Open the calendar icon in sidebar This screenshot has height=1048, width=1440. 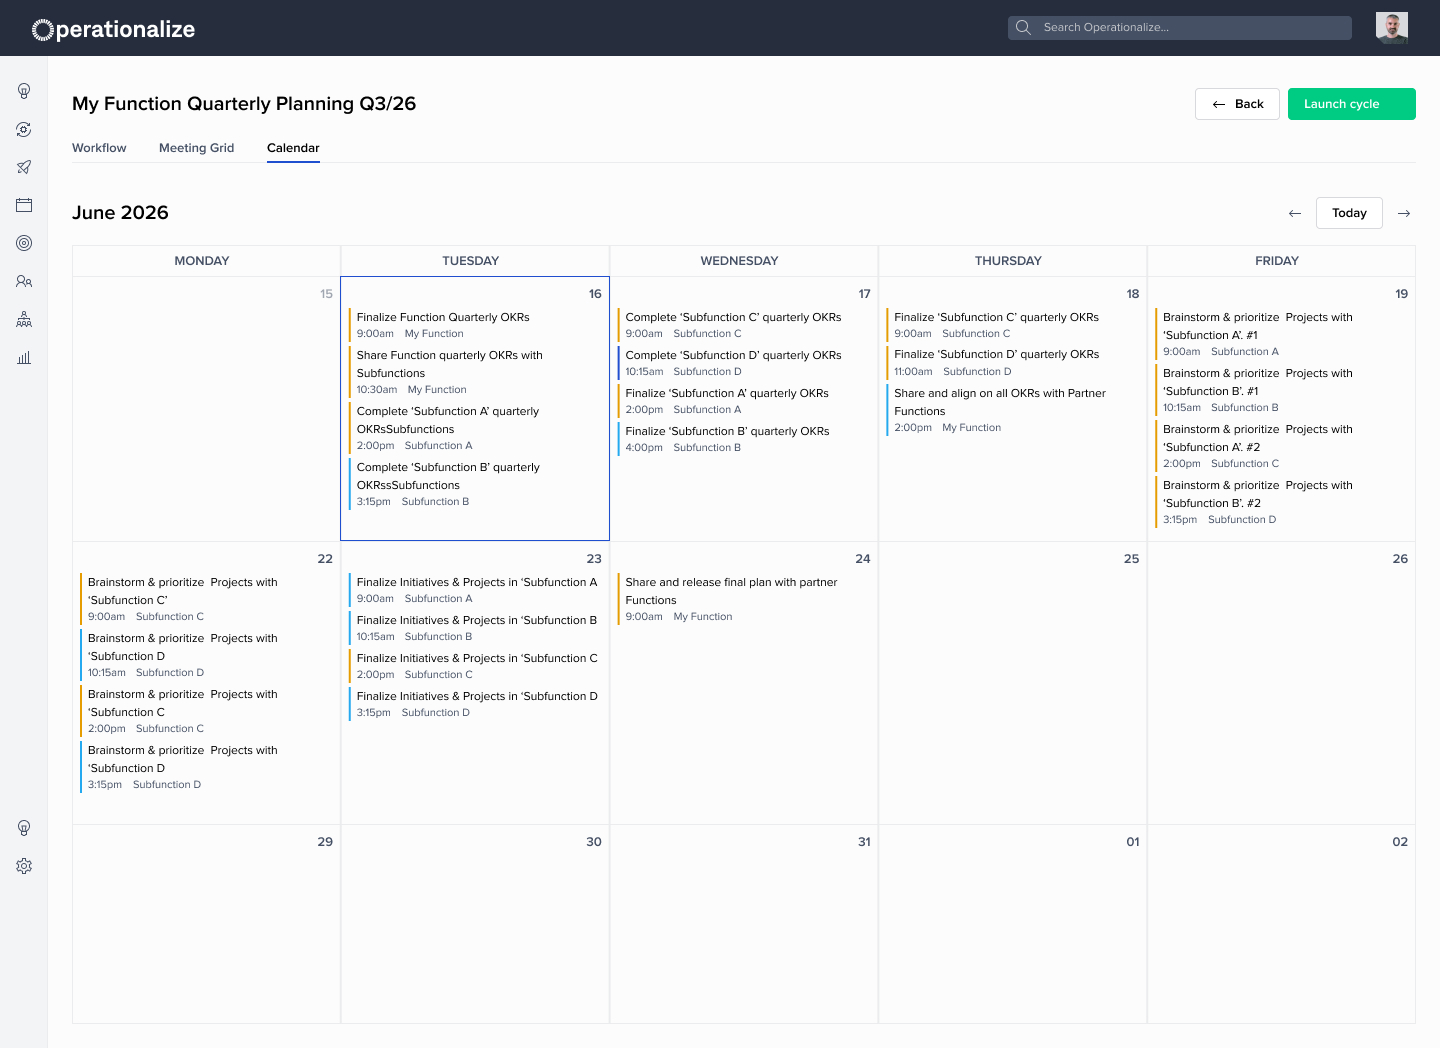24,205
